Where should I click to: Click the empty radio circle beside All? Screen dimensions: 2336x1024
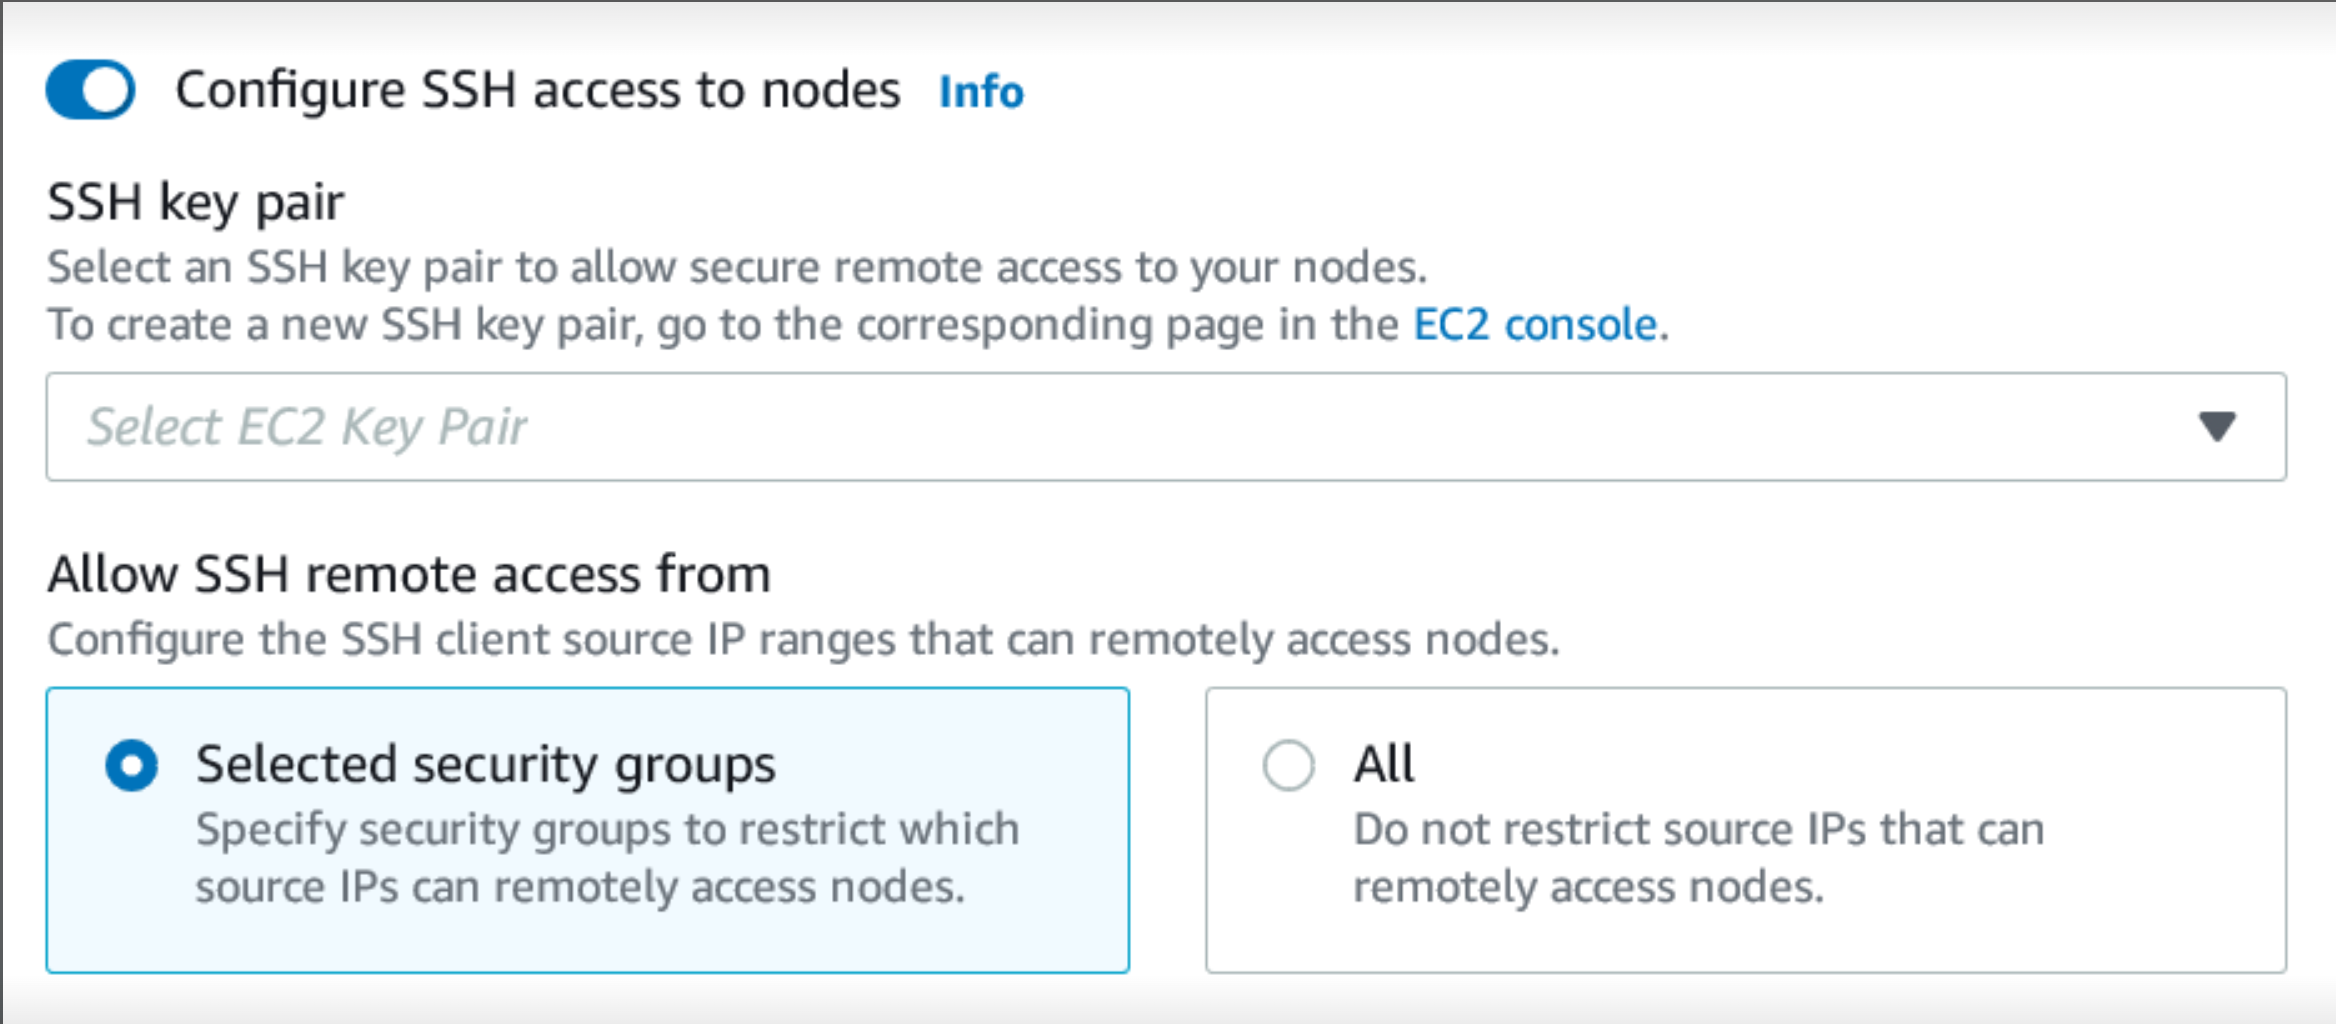[x=1290, y=763]
